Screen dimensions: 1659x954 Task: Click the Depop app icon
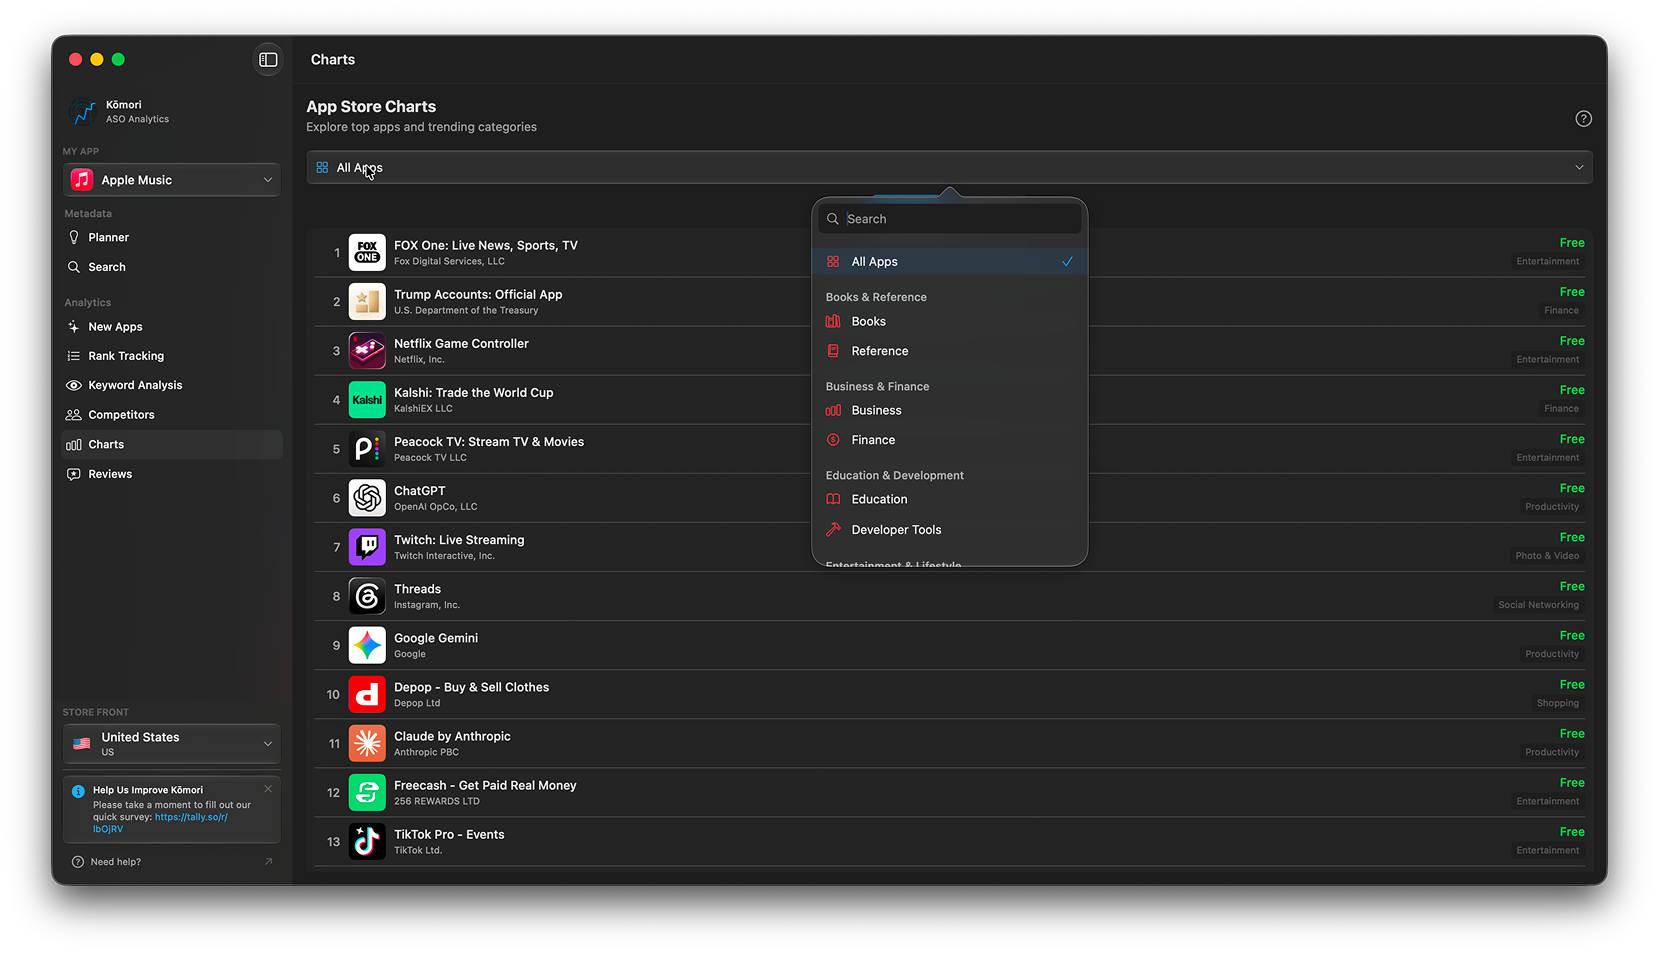367,694
